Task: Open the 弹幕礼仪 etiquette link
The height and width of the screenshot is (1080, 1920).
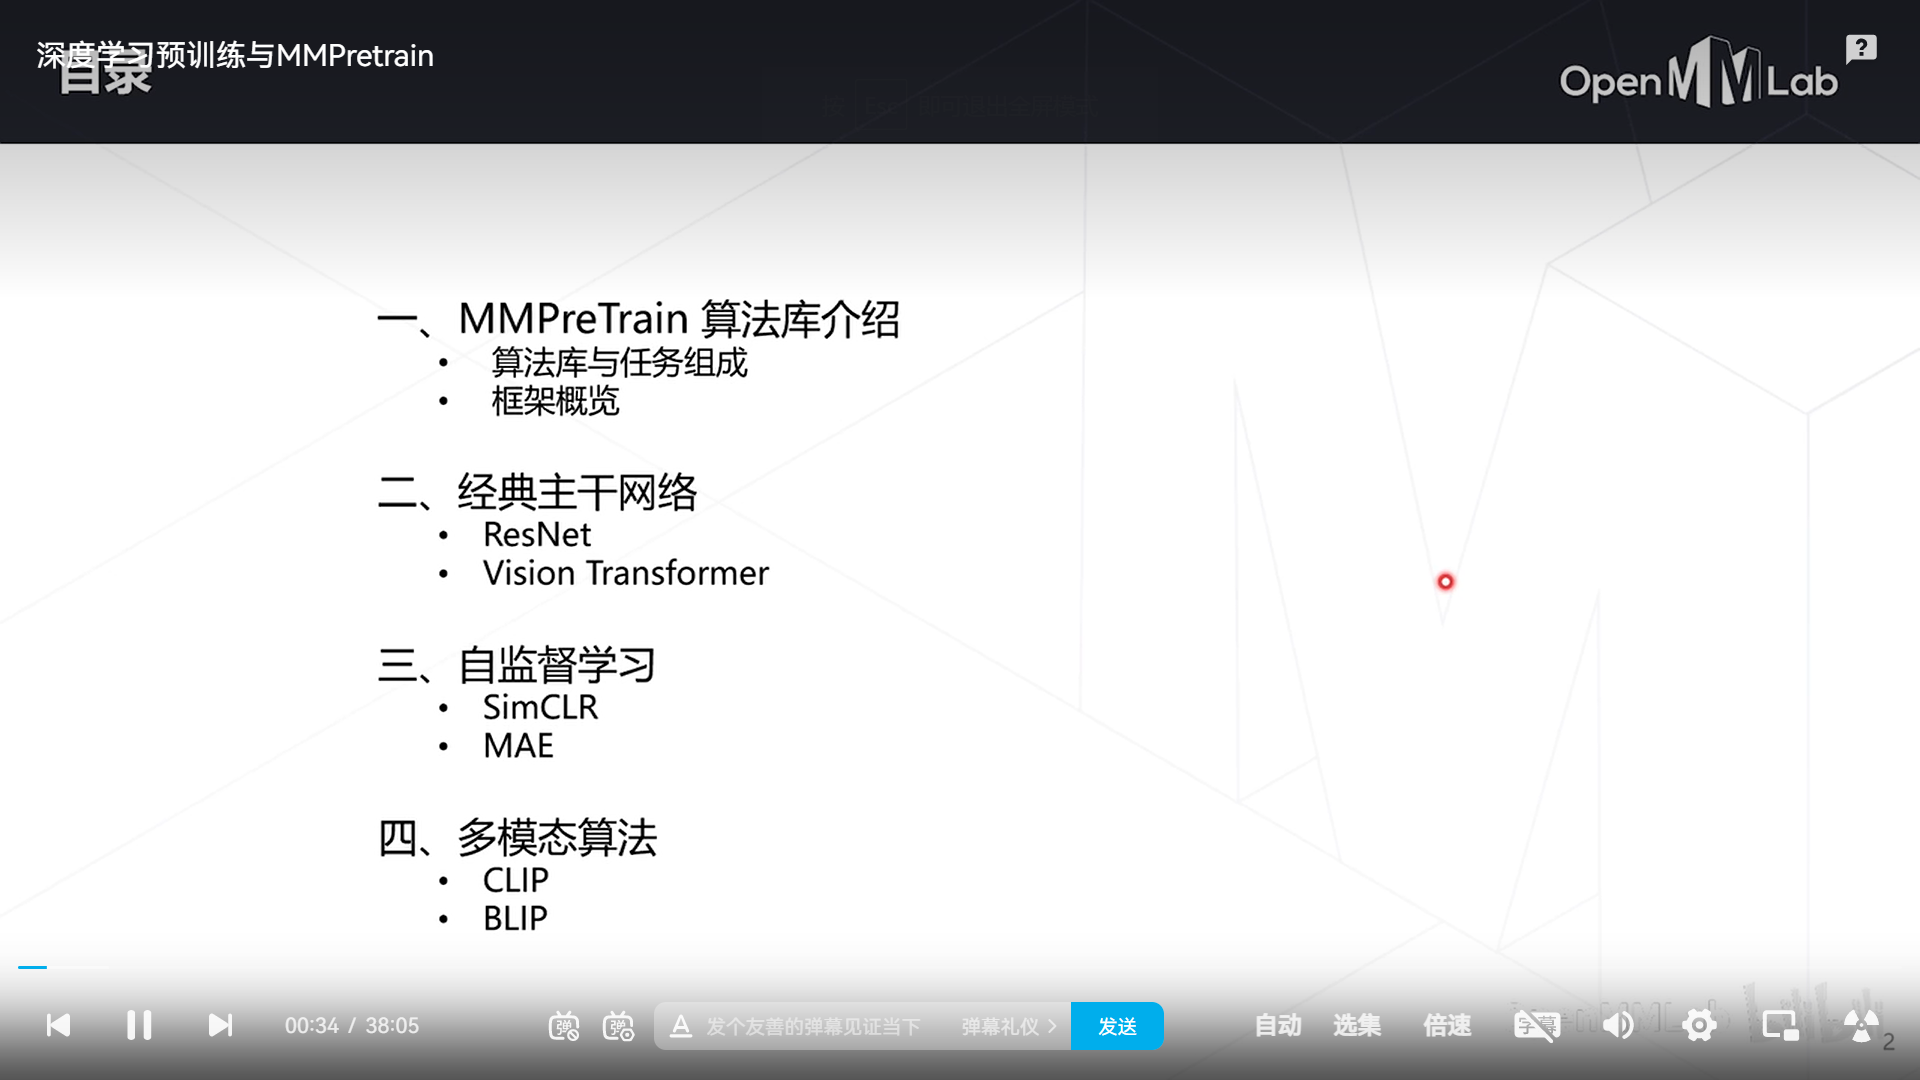Action: point(1000,1026)
